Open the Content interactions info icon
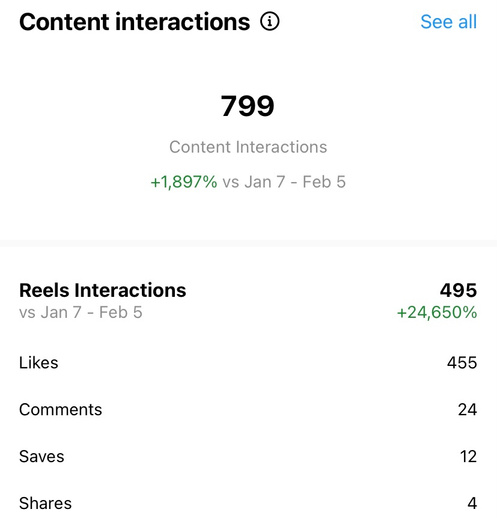The width and height of the screenshot is (497, 518). [269, 22]
